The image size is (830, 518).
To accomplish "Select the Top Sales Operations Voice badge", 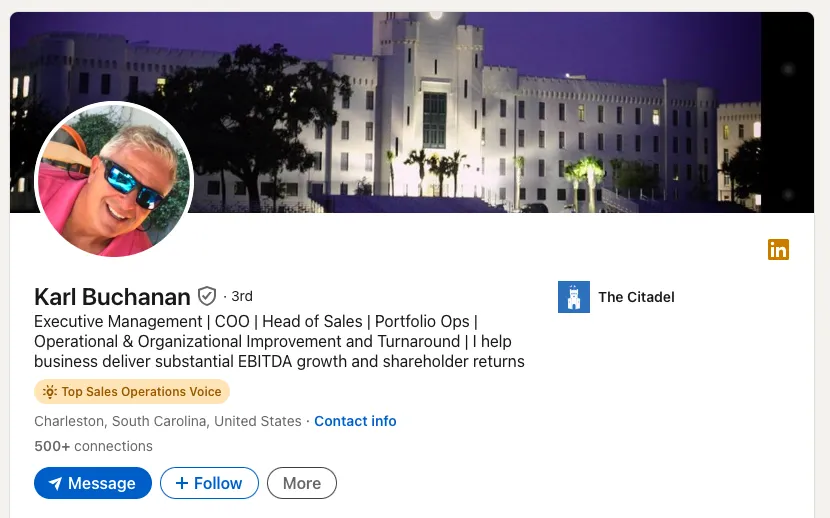I will 132,392.
